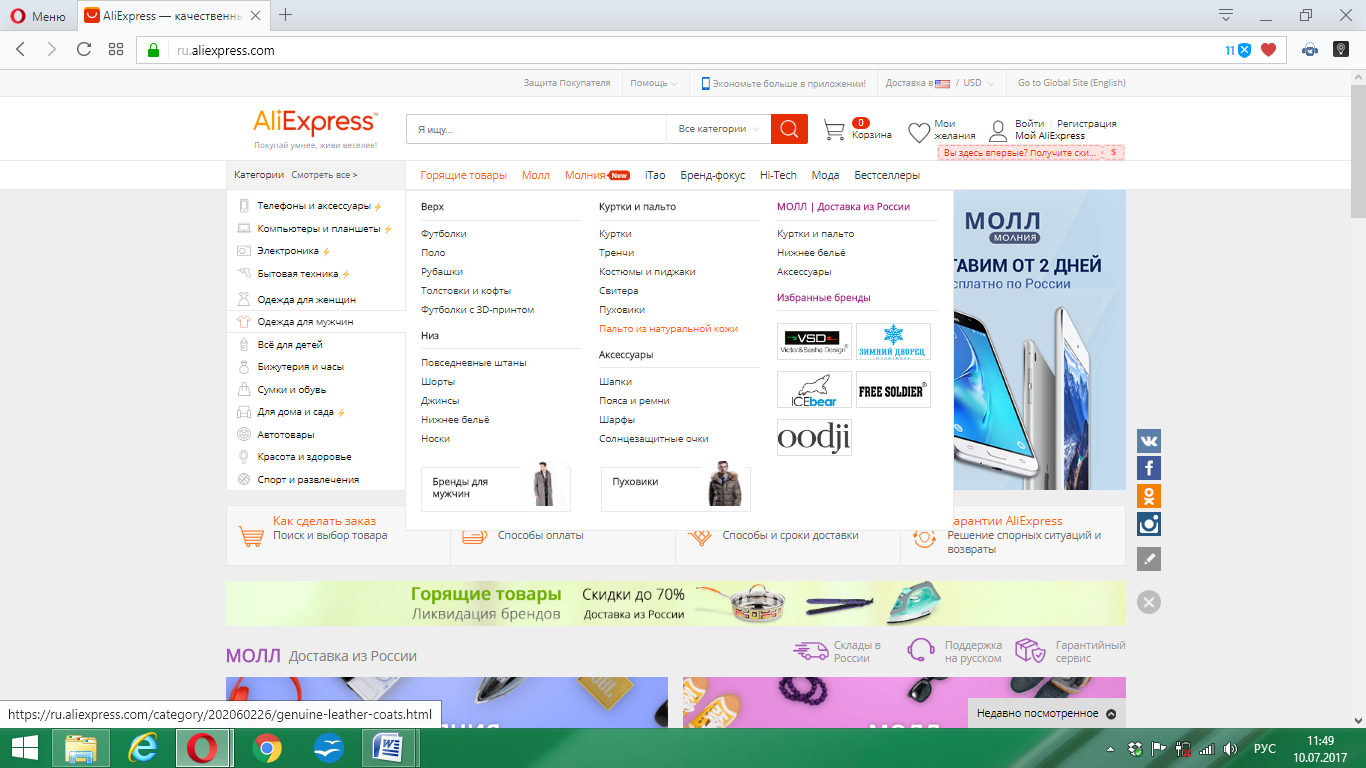
Task: Open Смотреть все categories link
Action: tap(324, 175)
